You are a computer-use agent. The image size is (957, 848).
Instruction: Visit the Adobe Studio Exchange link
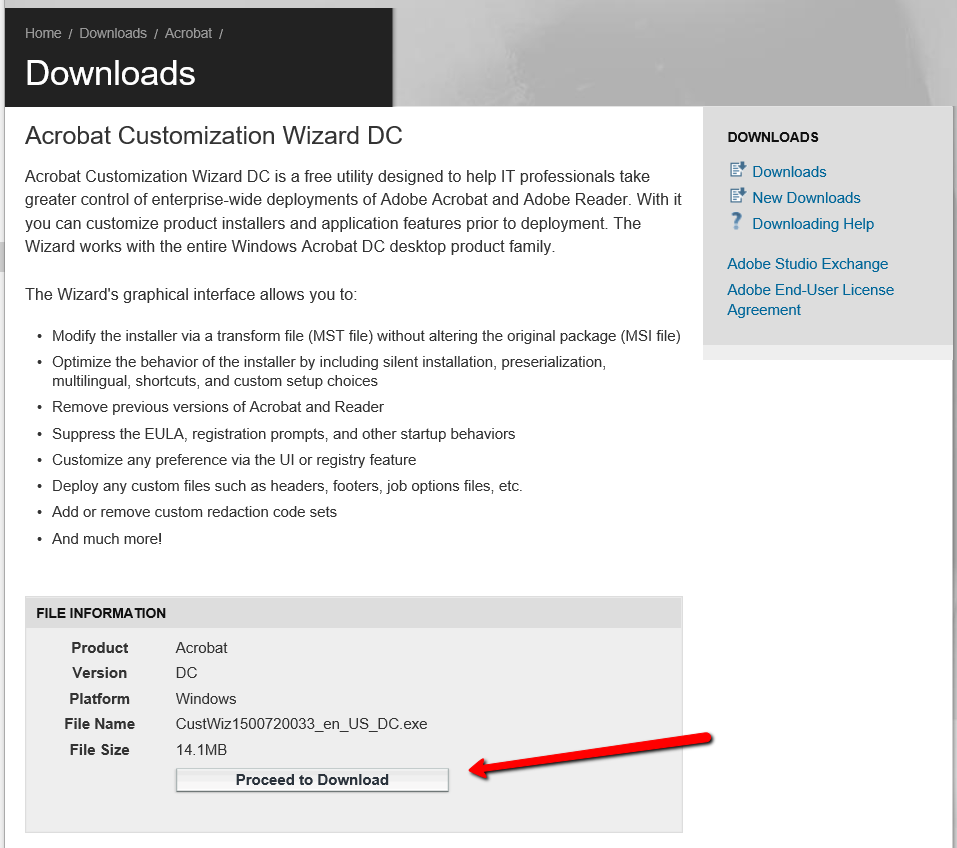tap(807, 264)
